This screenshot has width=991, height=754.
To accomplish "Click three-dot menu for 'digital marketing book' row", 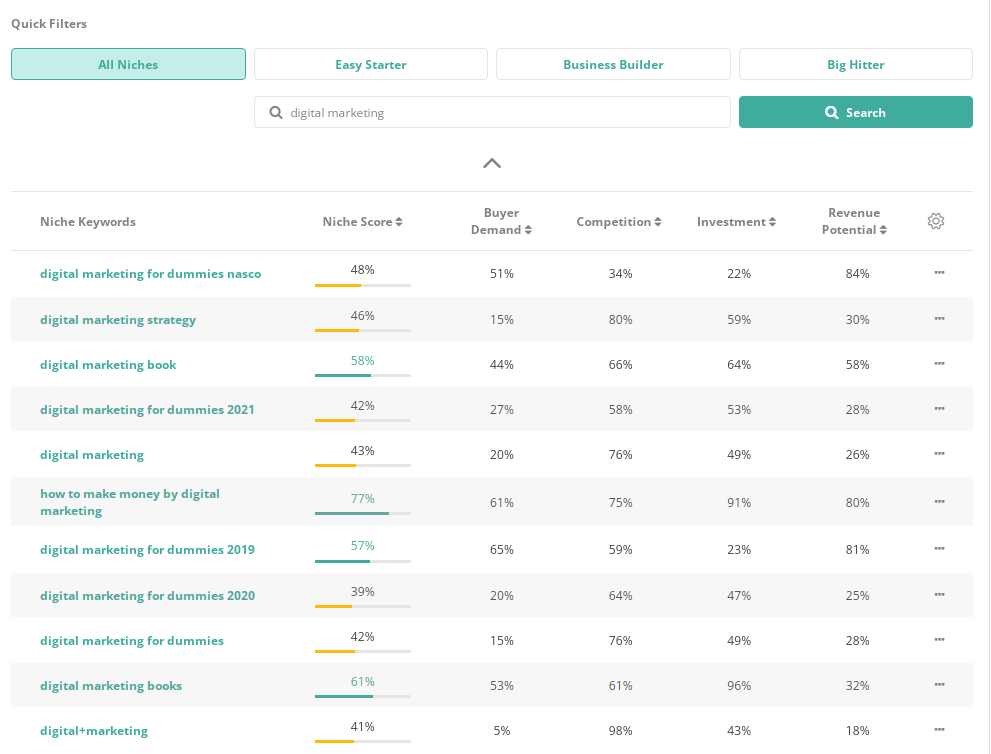I will [x=939, y=364].
